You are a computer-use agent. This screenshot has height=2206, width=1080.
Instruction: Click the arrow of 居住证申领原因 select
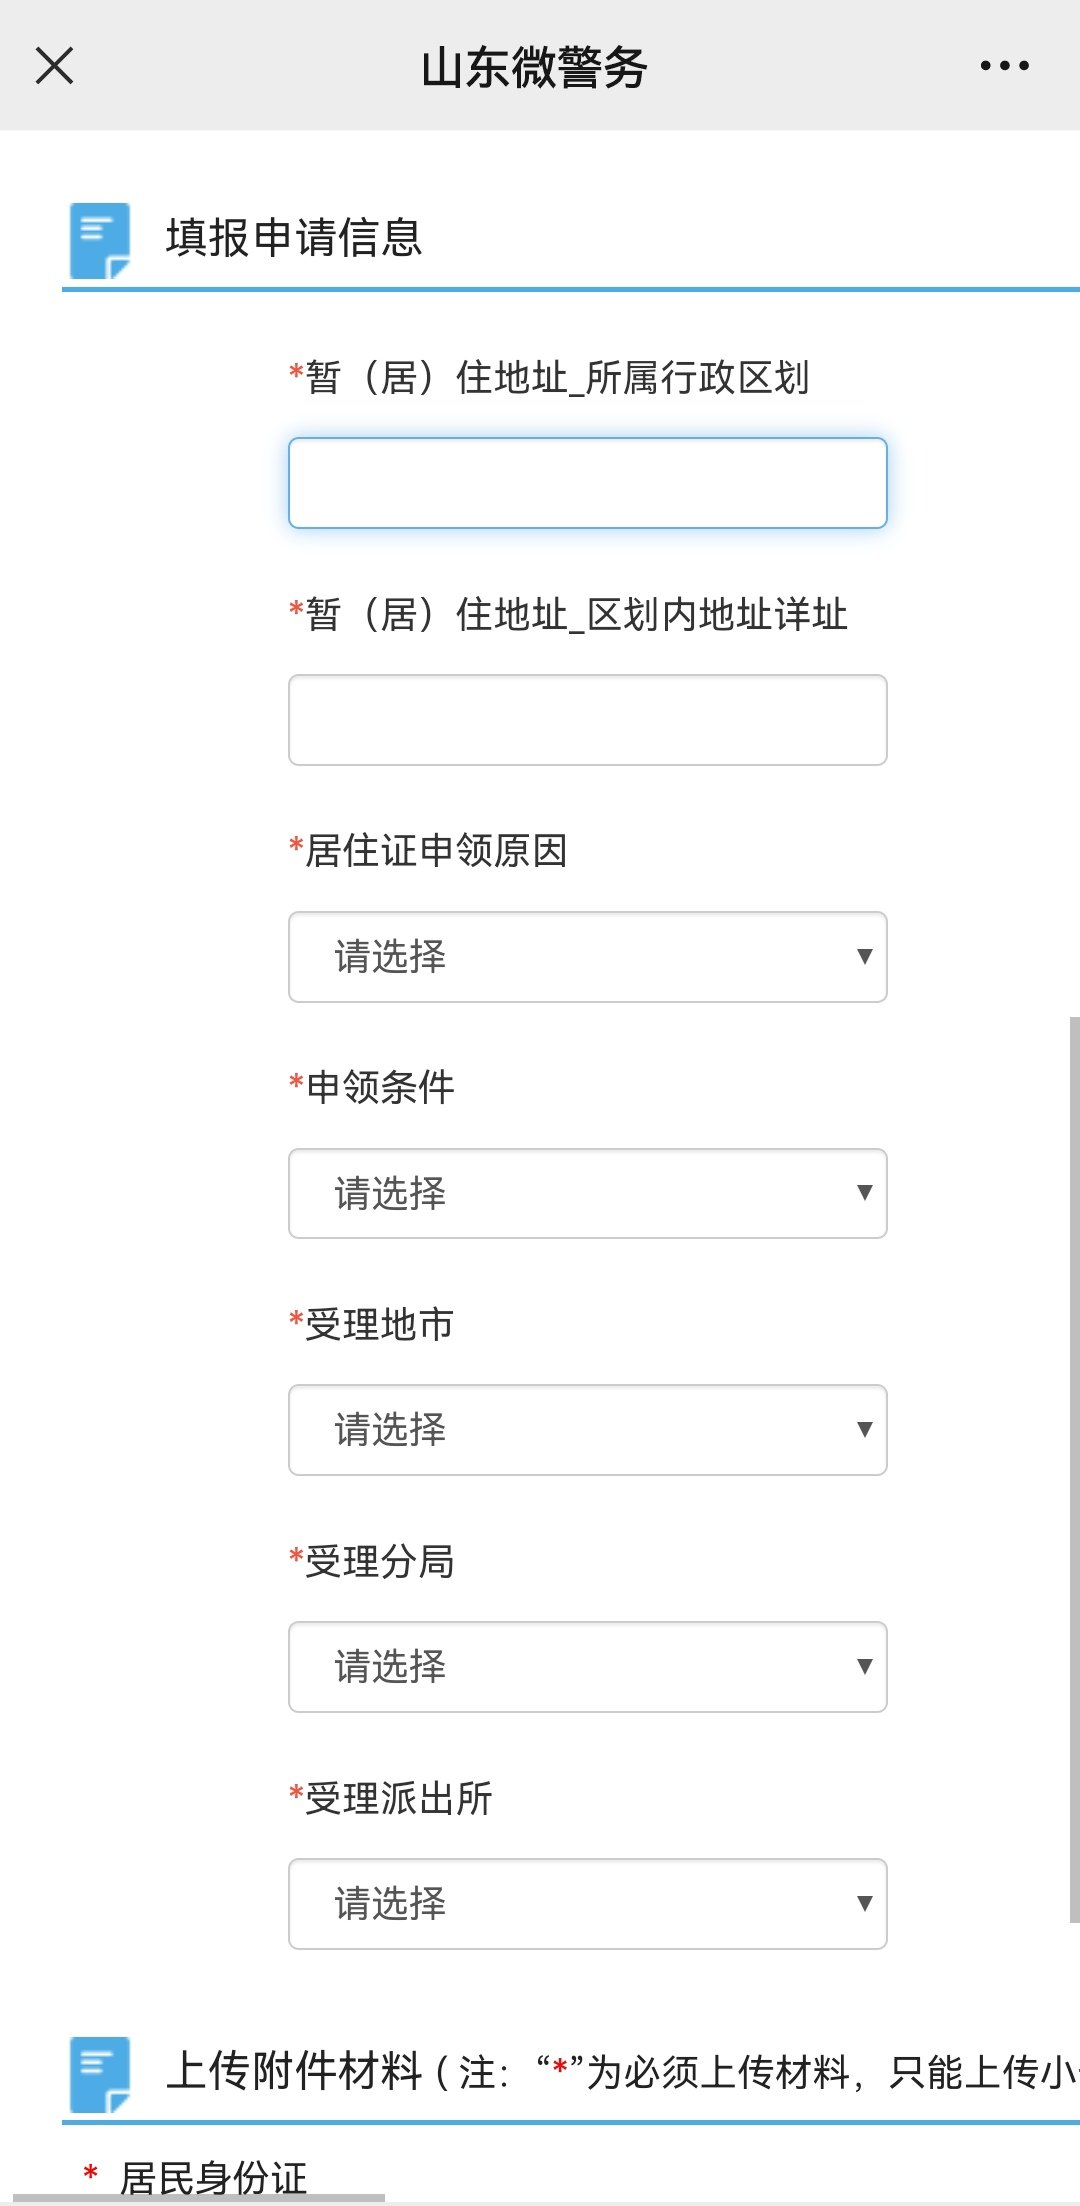point(864,957)
